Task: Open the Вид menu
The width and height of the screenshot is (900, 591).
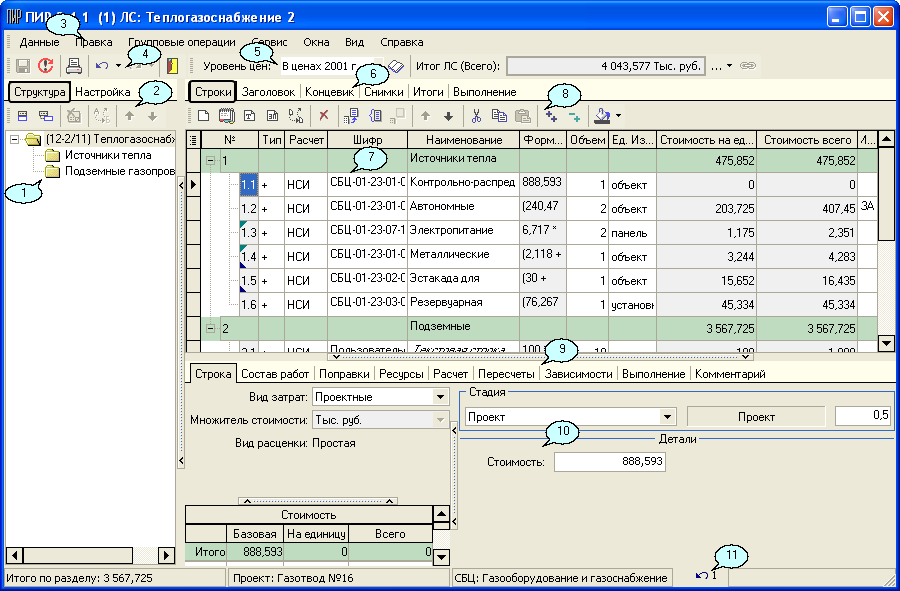Action: coord(355,42)
